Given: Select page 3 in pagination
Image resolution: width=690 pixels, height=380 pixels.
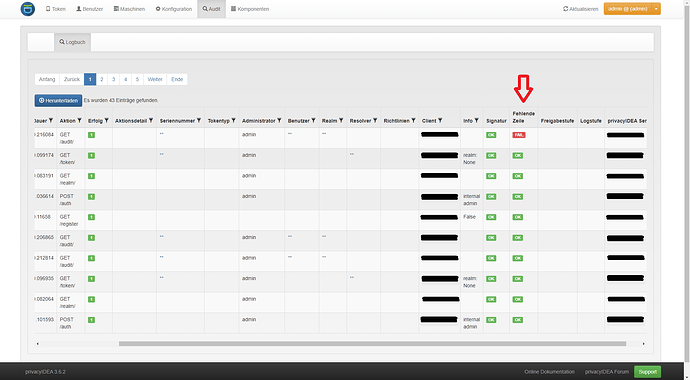Looking at the screenshot, I should (114, 80).
